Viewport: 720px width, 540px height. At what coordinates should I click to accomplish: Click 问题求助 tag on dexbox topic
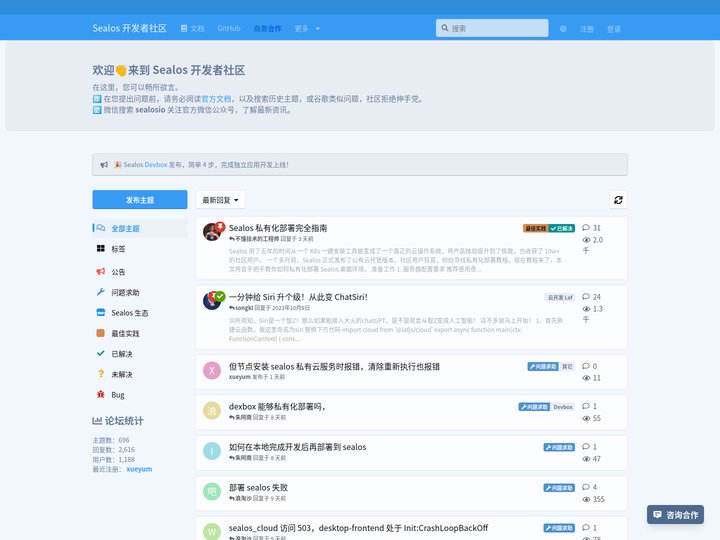[534, 407]
